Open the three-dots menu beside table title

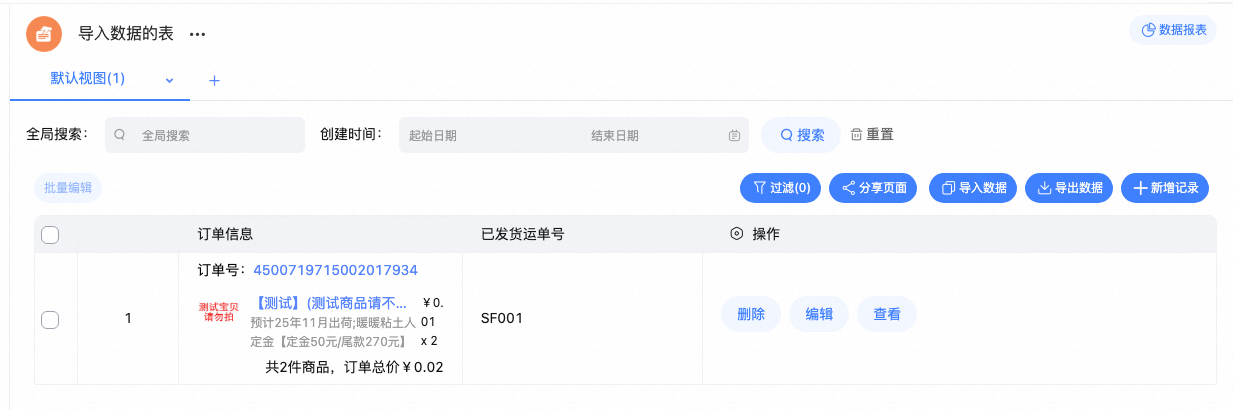(x=197, y=34)
